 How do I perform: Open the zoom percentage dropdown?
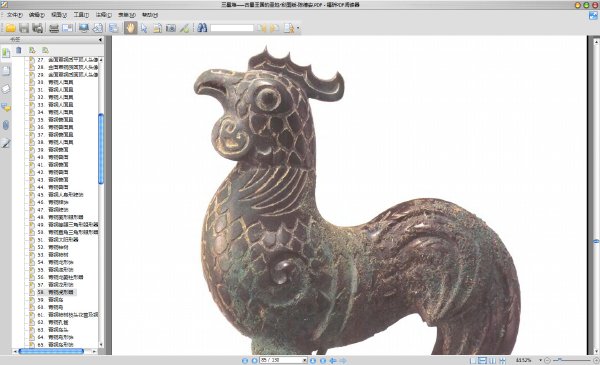(x=540, y=360)
